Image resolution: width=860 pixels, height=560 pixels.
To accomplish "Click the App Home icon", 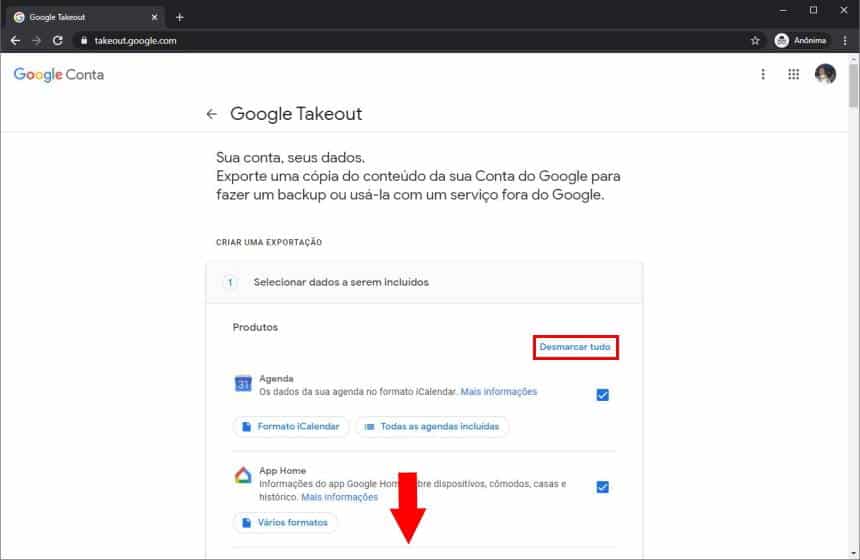I will pyautogui.click(x=243, y=476).
